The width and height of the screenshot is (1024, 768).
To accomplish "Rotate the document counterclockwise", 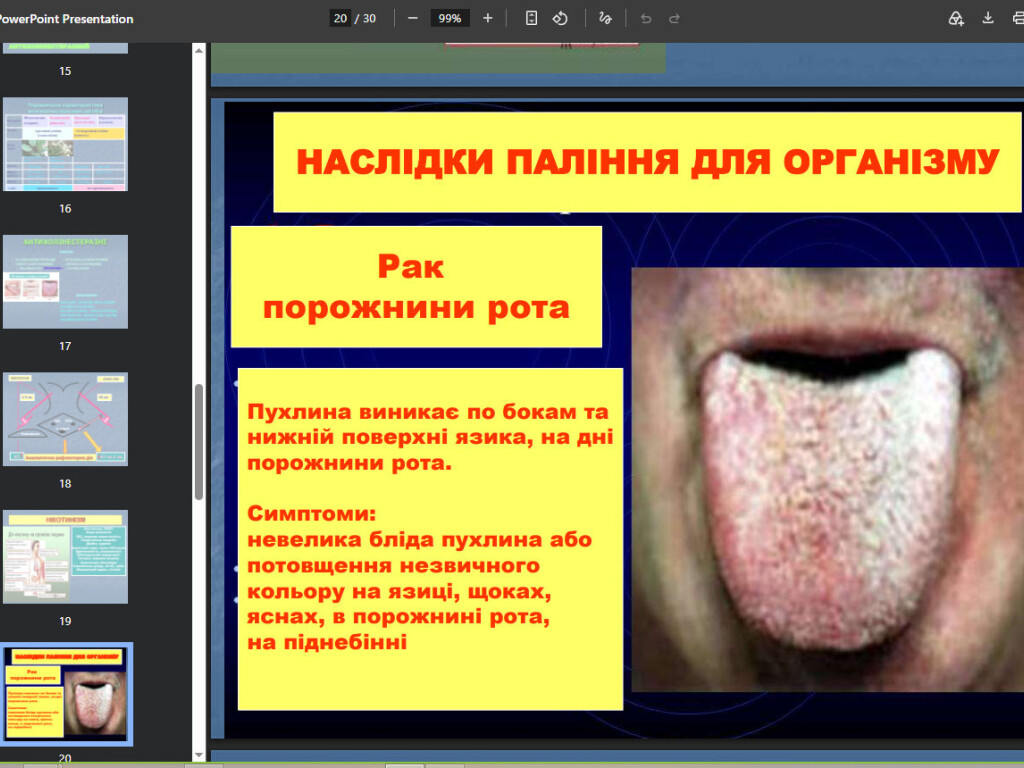I will (x=560, y=18).
